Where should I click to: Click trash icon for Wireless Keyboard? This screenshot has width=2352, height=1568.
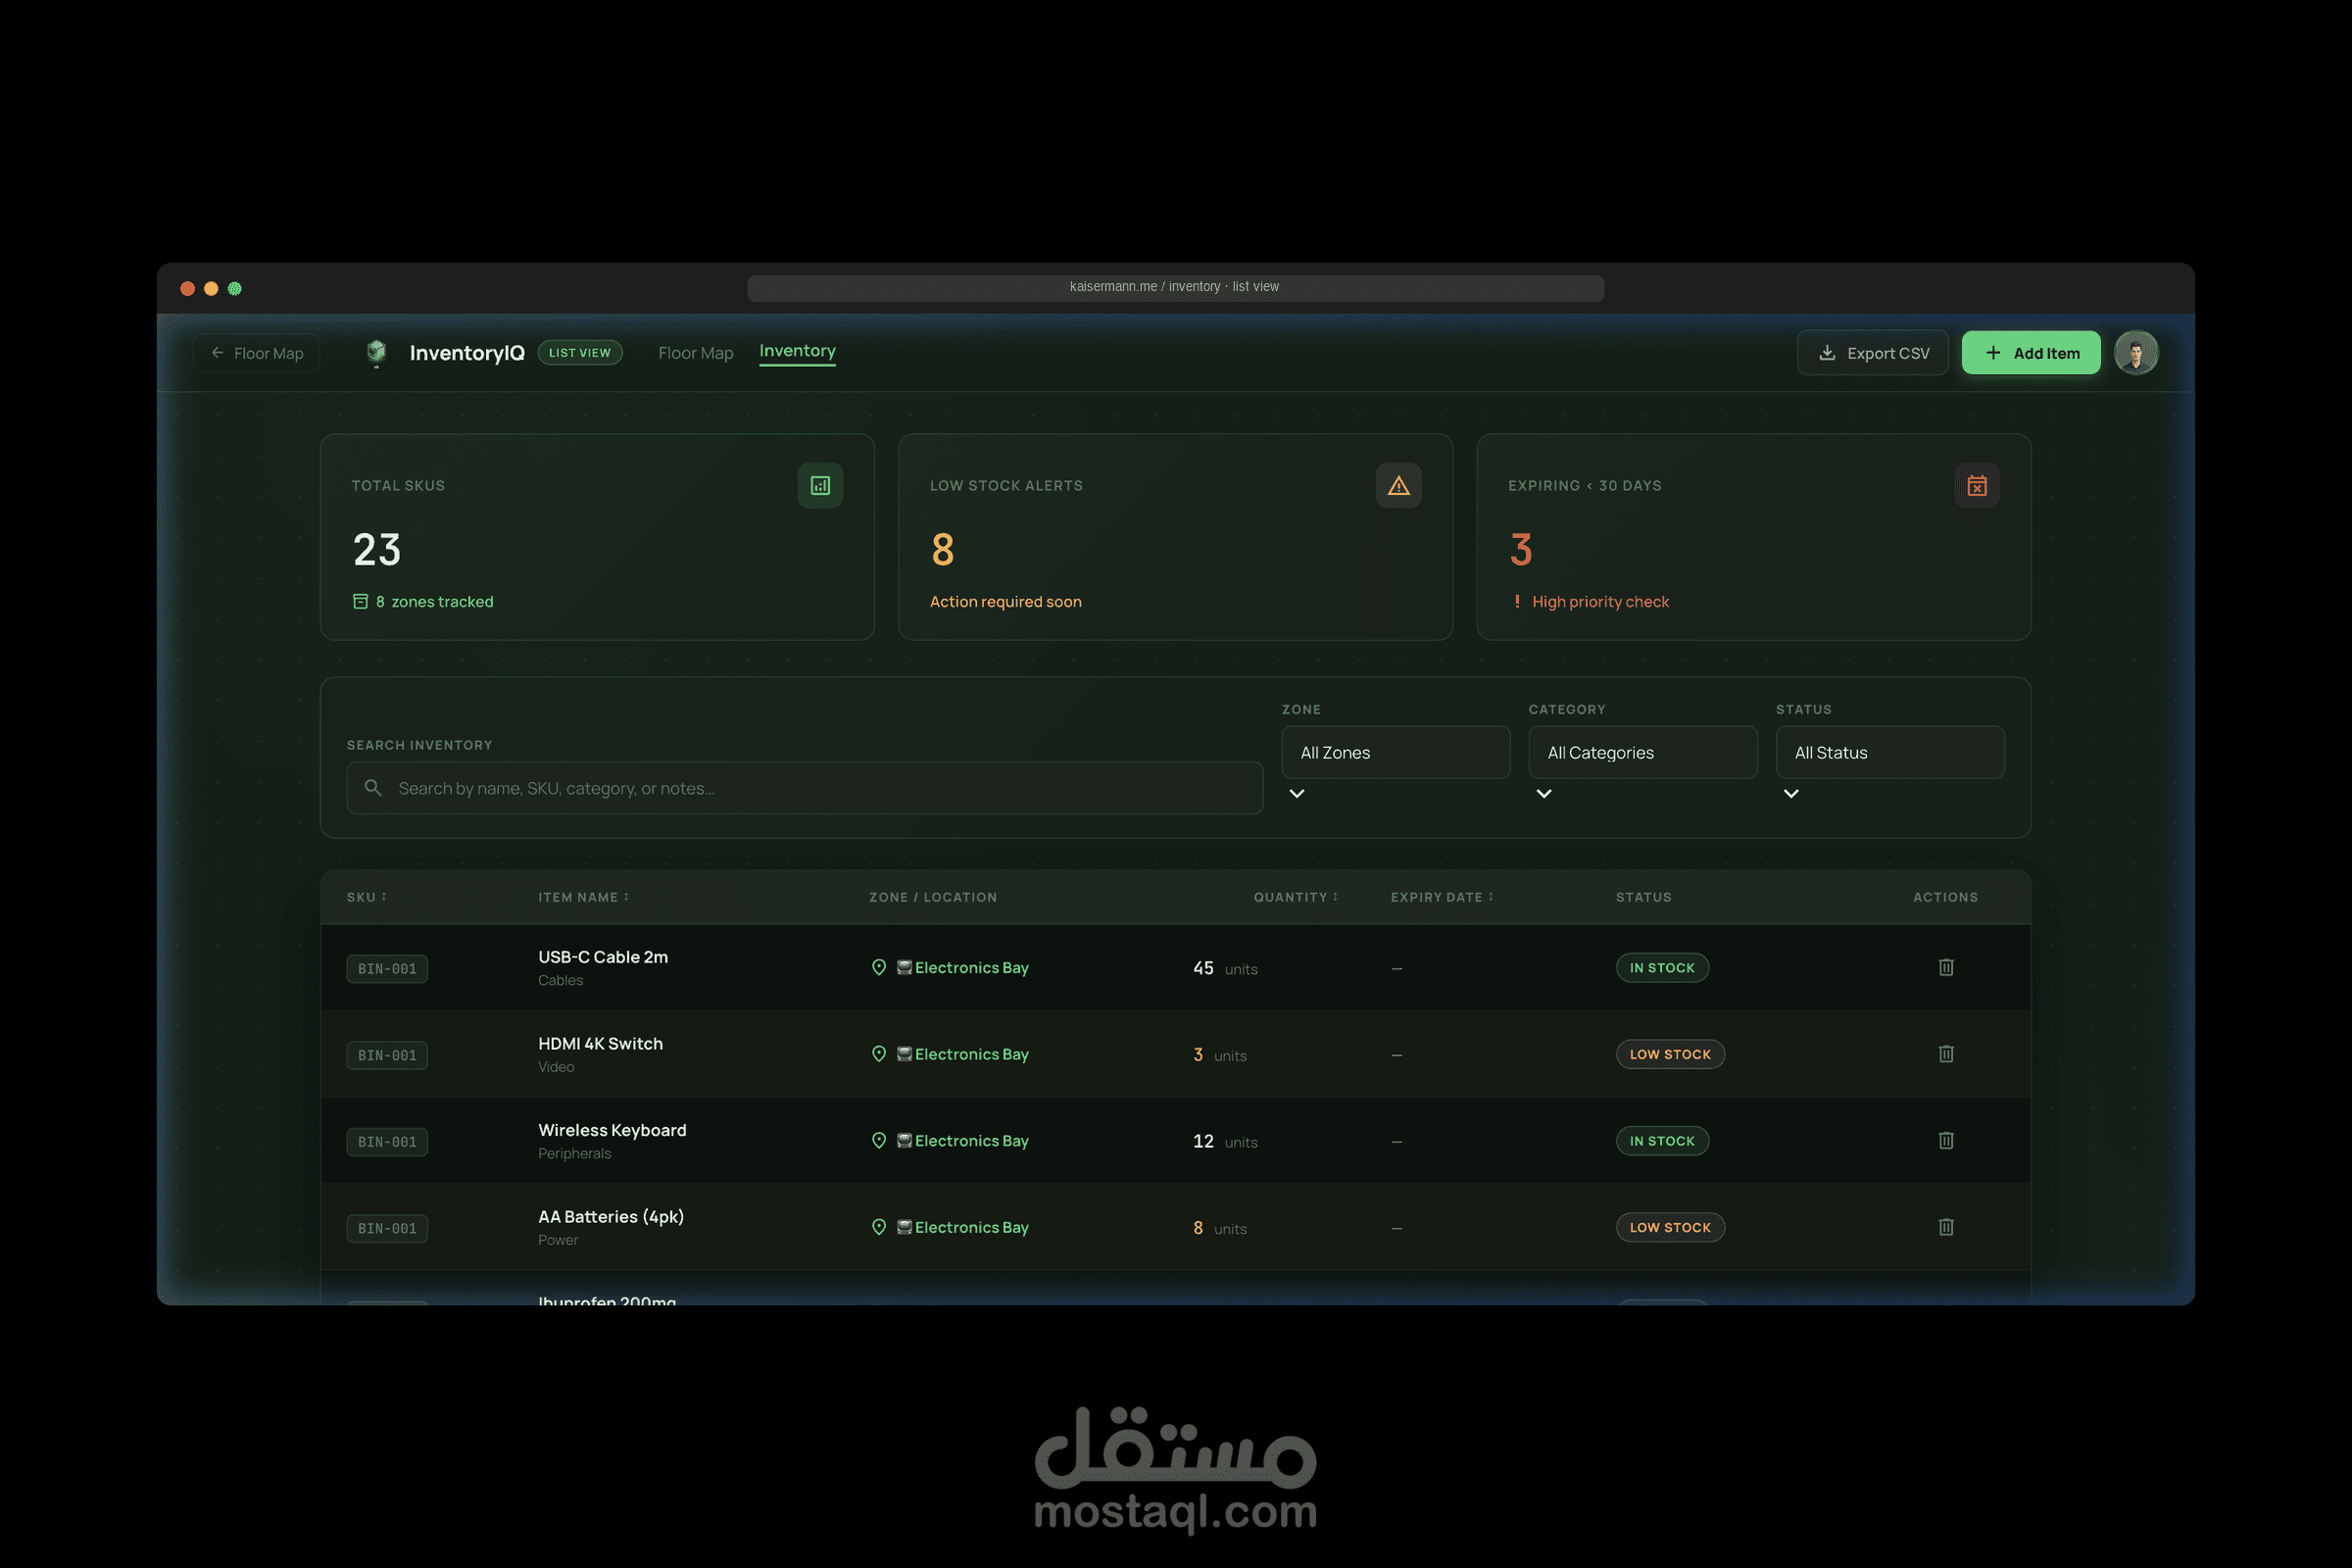click(x=1946, y=1140)
